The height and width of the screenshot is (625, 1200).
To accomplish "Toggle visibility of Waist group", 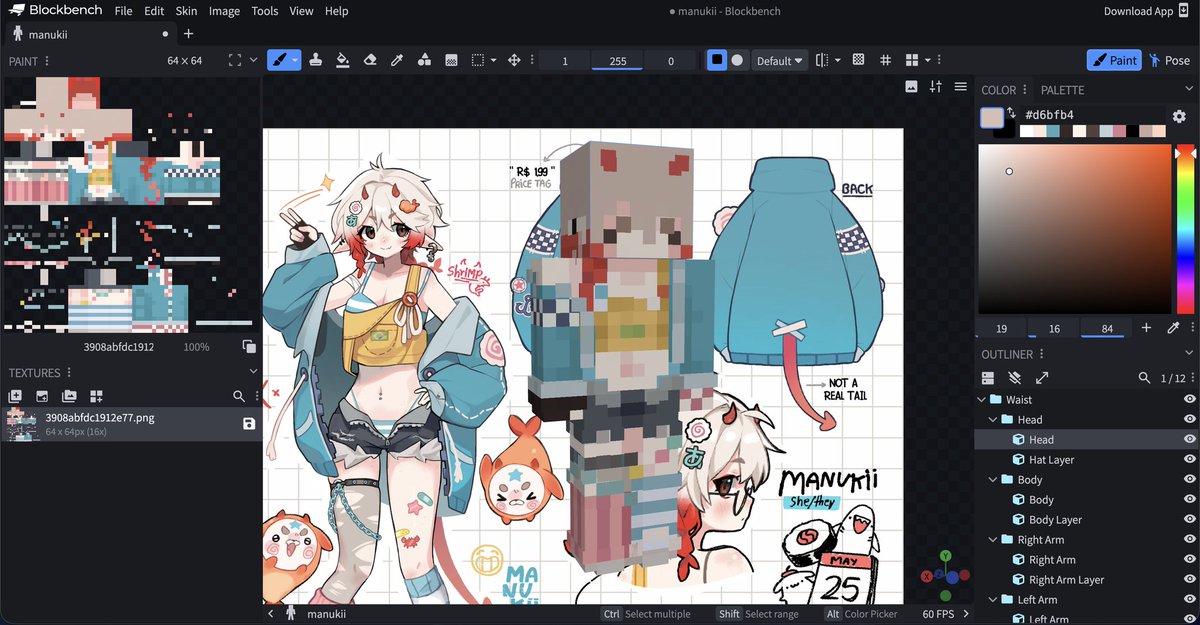I will (x=1190, y=399).
